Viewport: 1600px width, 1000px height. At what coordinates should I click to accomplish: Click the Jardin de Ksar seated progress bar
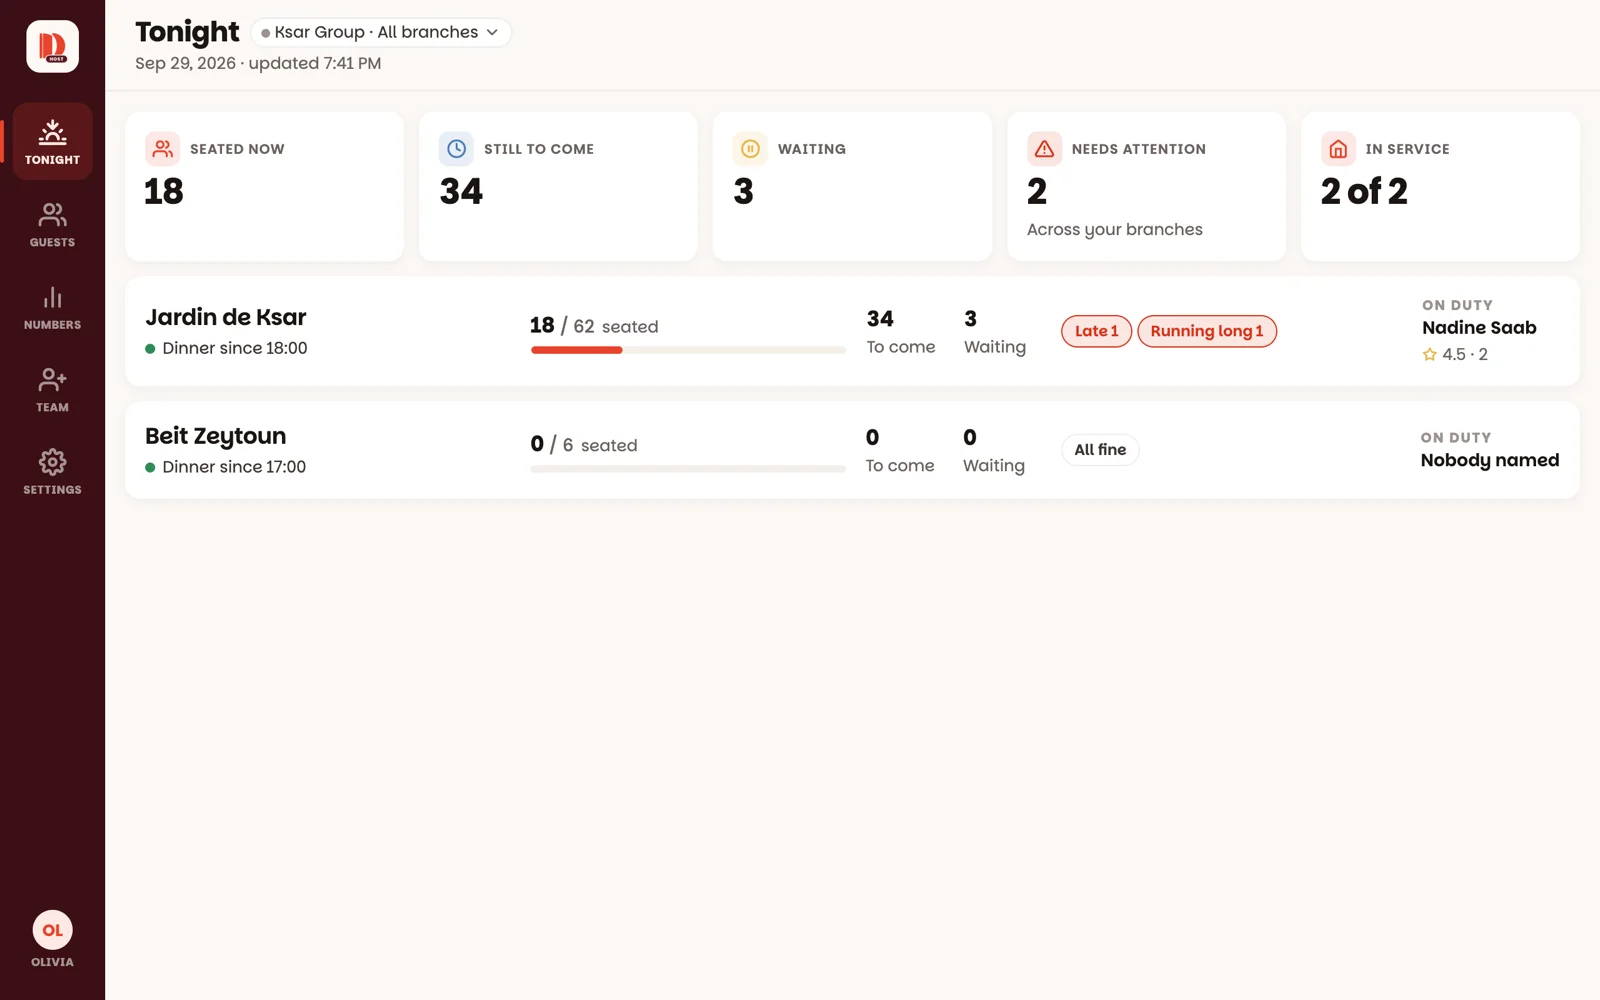click(688, 350)
